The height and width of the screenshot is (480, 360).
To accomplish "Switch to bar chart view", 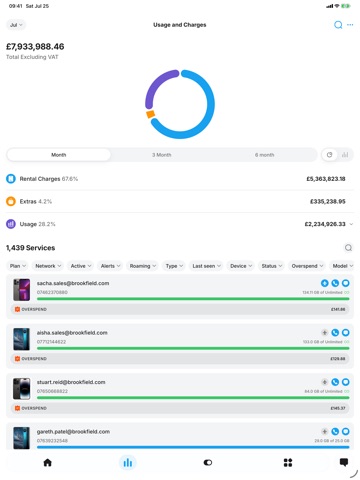I will click(345, 155).
